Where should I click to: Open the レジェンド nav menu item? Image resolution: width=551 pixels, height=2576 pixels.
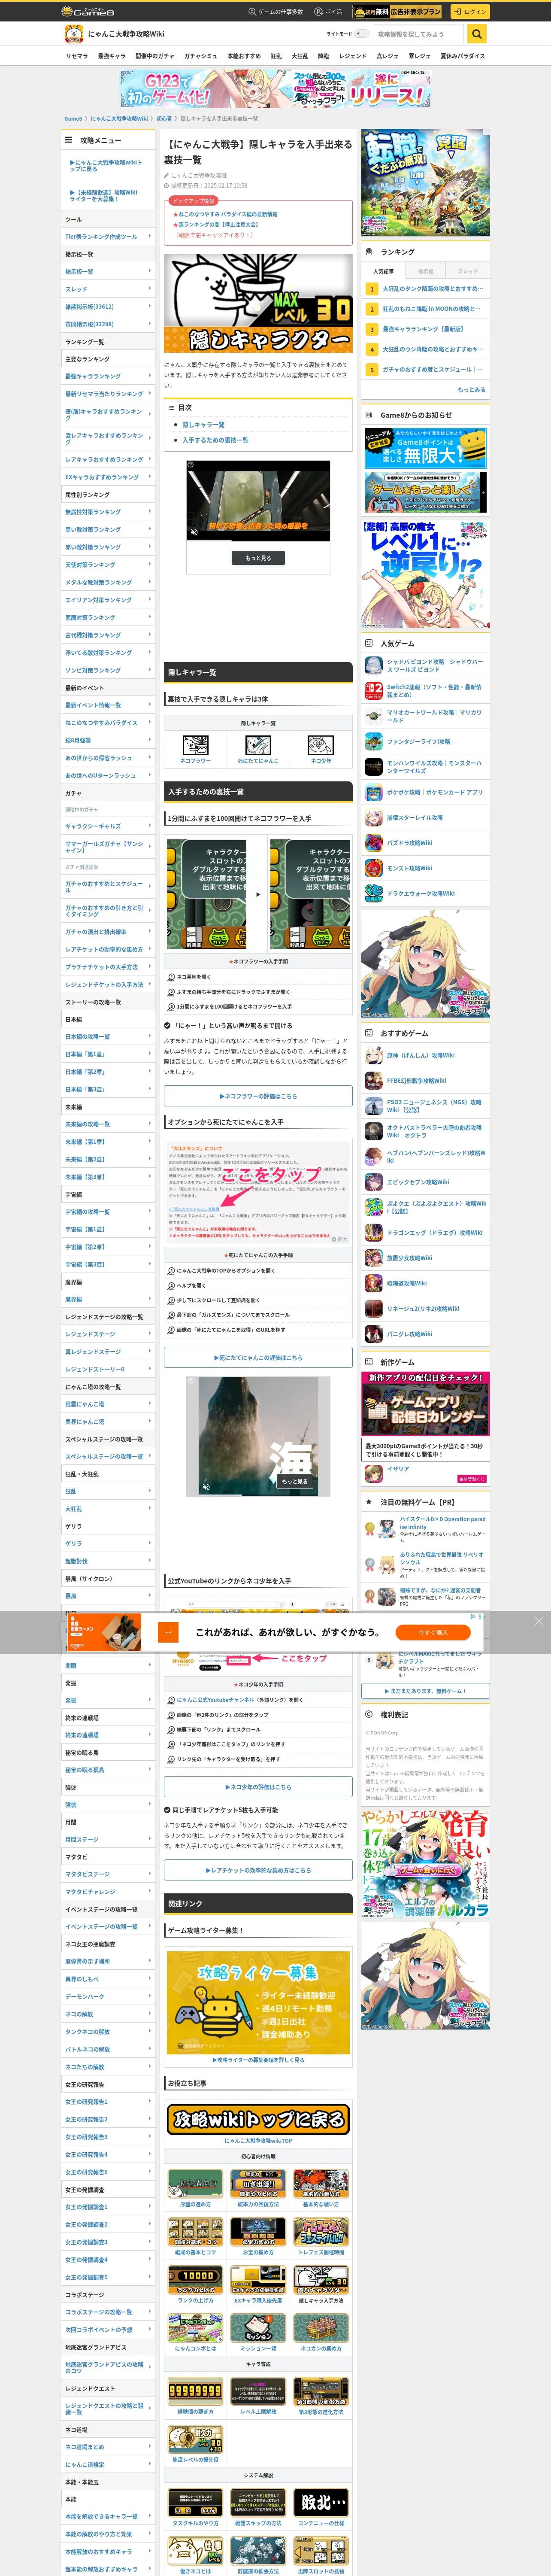point(353,56)
